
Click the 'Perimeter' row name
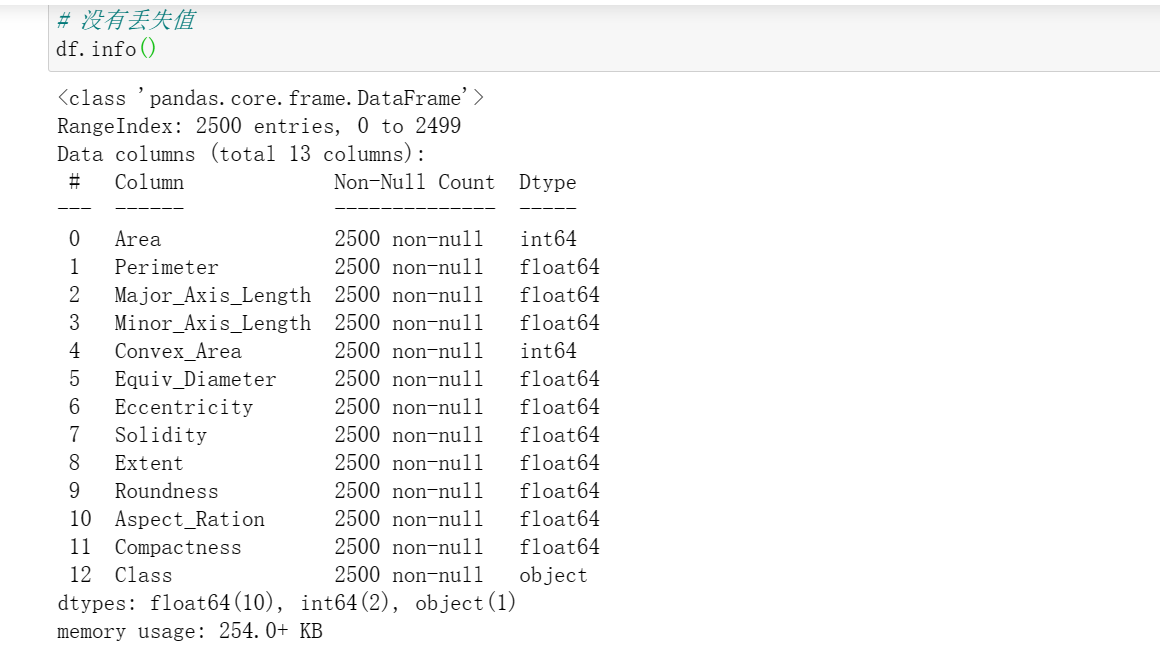tap(166, 267)
